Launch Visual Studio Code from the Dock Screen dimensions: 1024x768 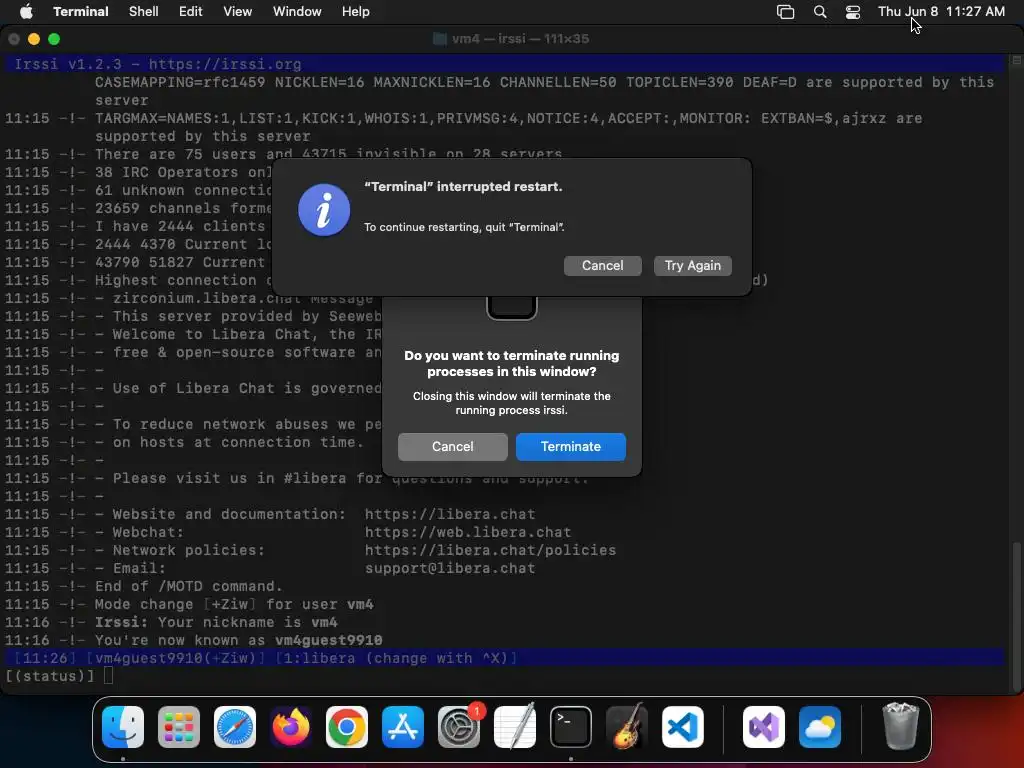point(682,727)
